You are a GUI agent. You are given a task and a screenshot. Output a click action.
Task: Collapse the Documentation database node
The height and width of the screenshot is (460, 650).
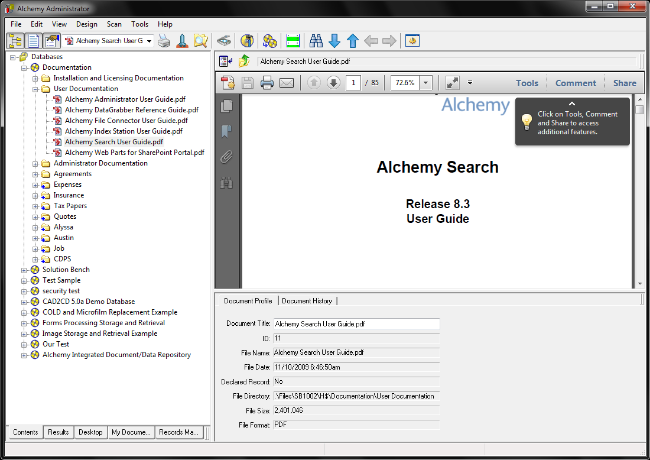[x=24, y=68]
